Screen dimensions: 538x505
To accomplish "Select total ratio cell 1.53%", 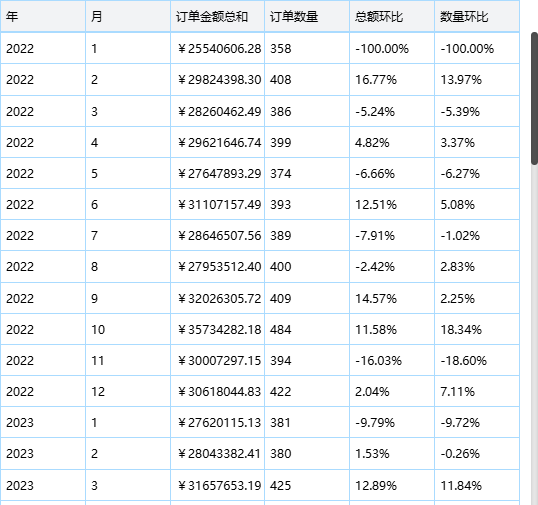I will (x=392, y=454).
